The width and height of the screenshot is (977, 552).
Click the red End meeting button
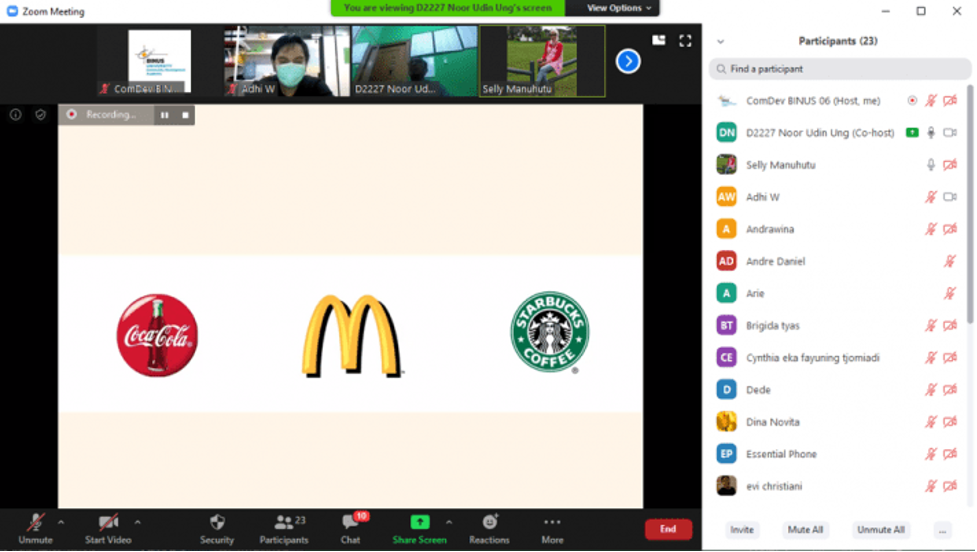click(x=668, y=529)
